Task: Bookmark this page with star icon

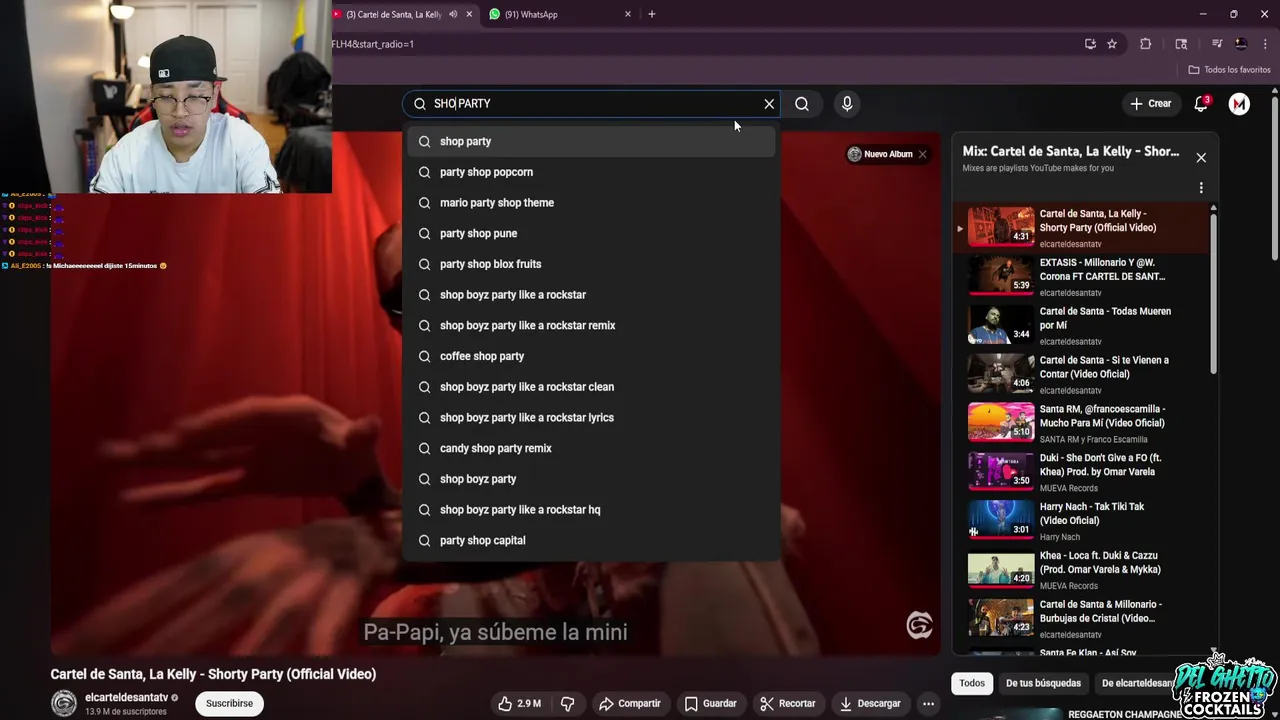Action: click(1112, 44)
